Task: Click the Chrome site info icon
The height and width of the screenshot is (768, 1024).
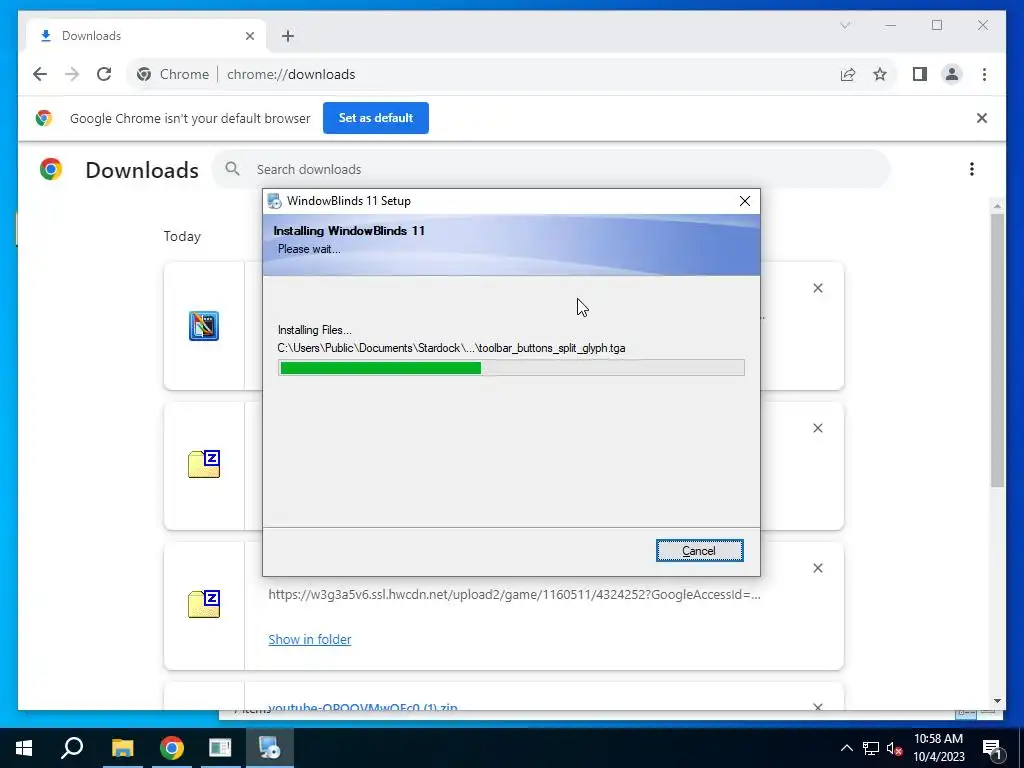Action: (144, 74)
